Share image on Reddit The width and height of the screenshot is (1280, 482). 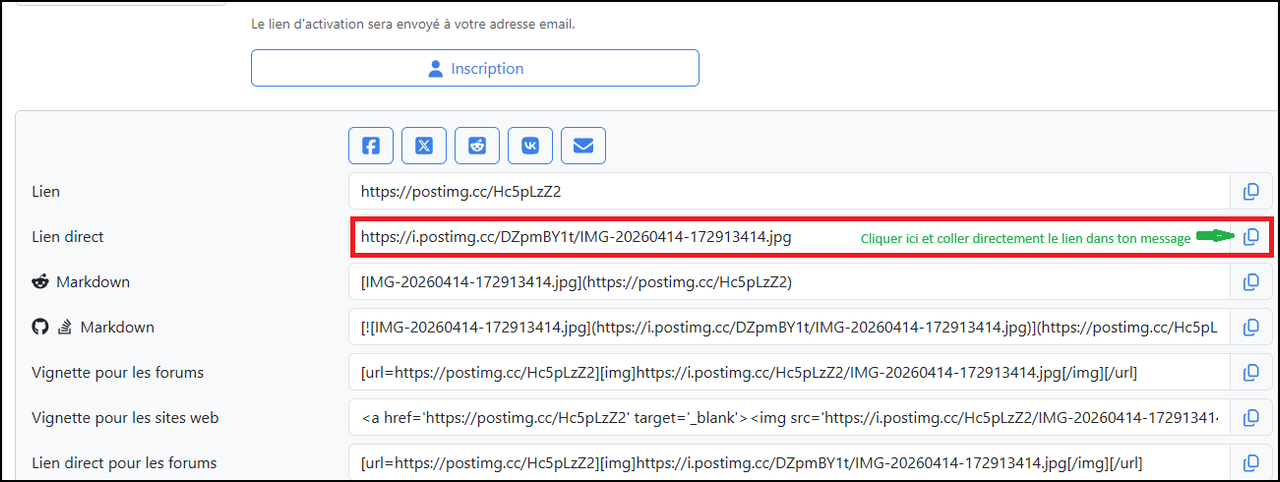[477, 146]
